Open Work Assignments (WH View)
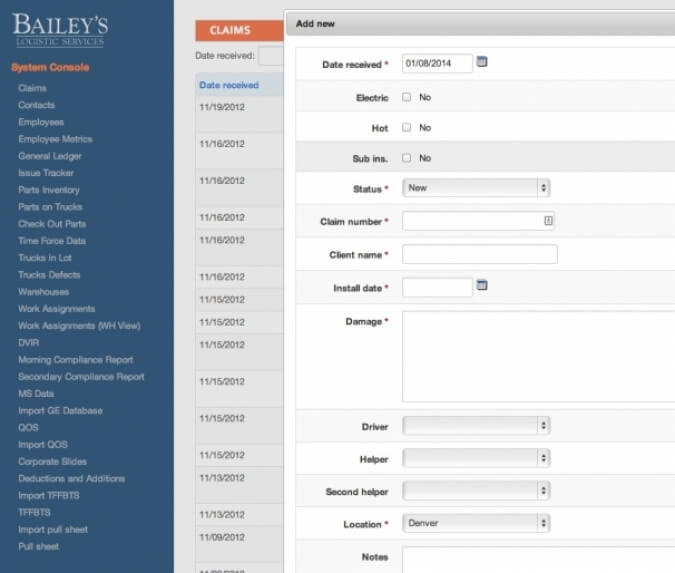The image size is (675, 573). pos(79,326)
